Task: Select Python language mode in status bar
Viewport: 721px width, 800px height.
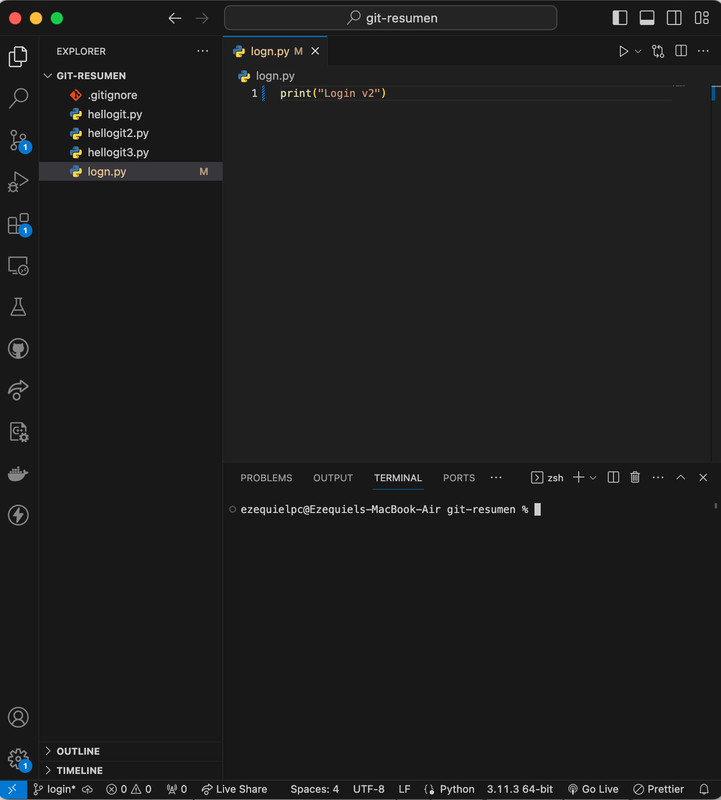Action: coord(457,789)
